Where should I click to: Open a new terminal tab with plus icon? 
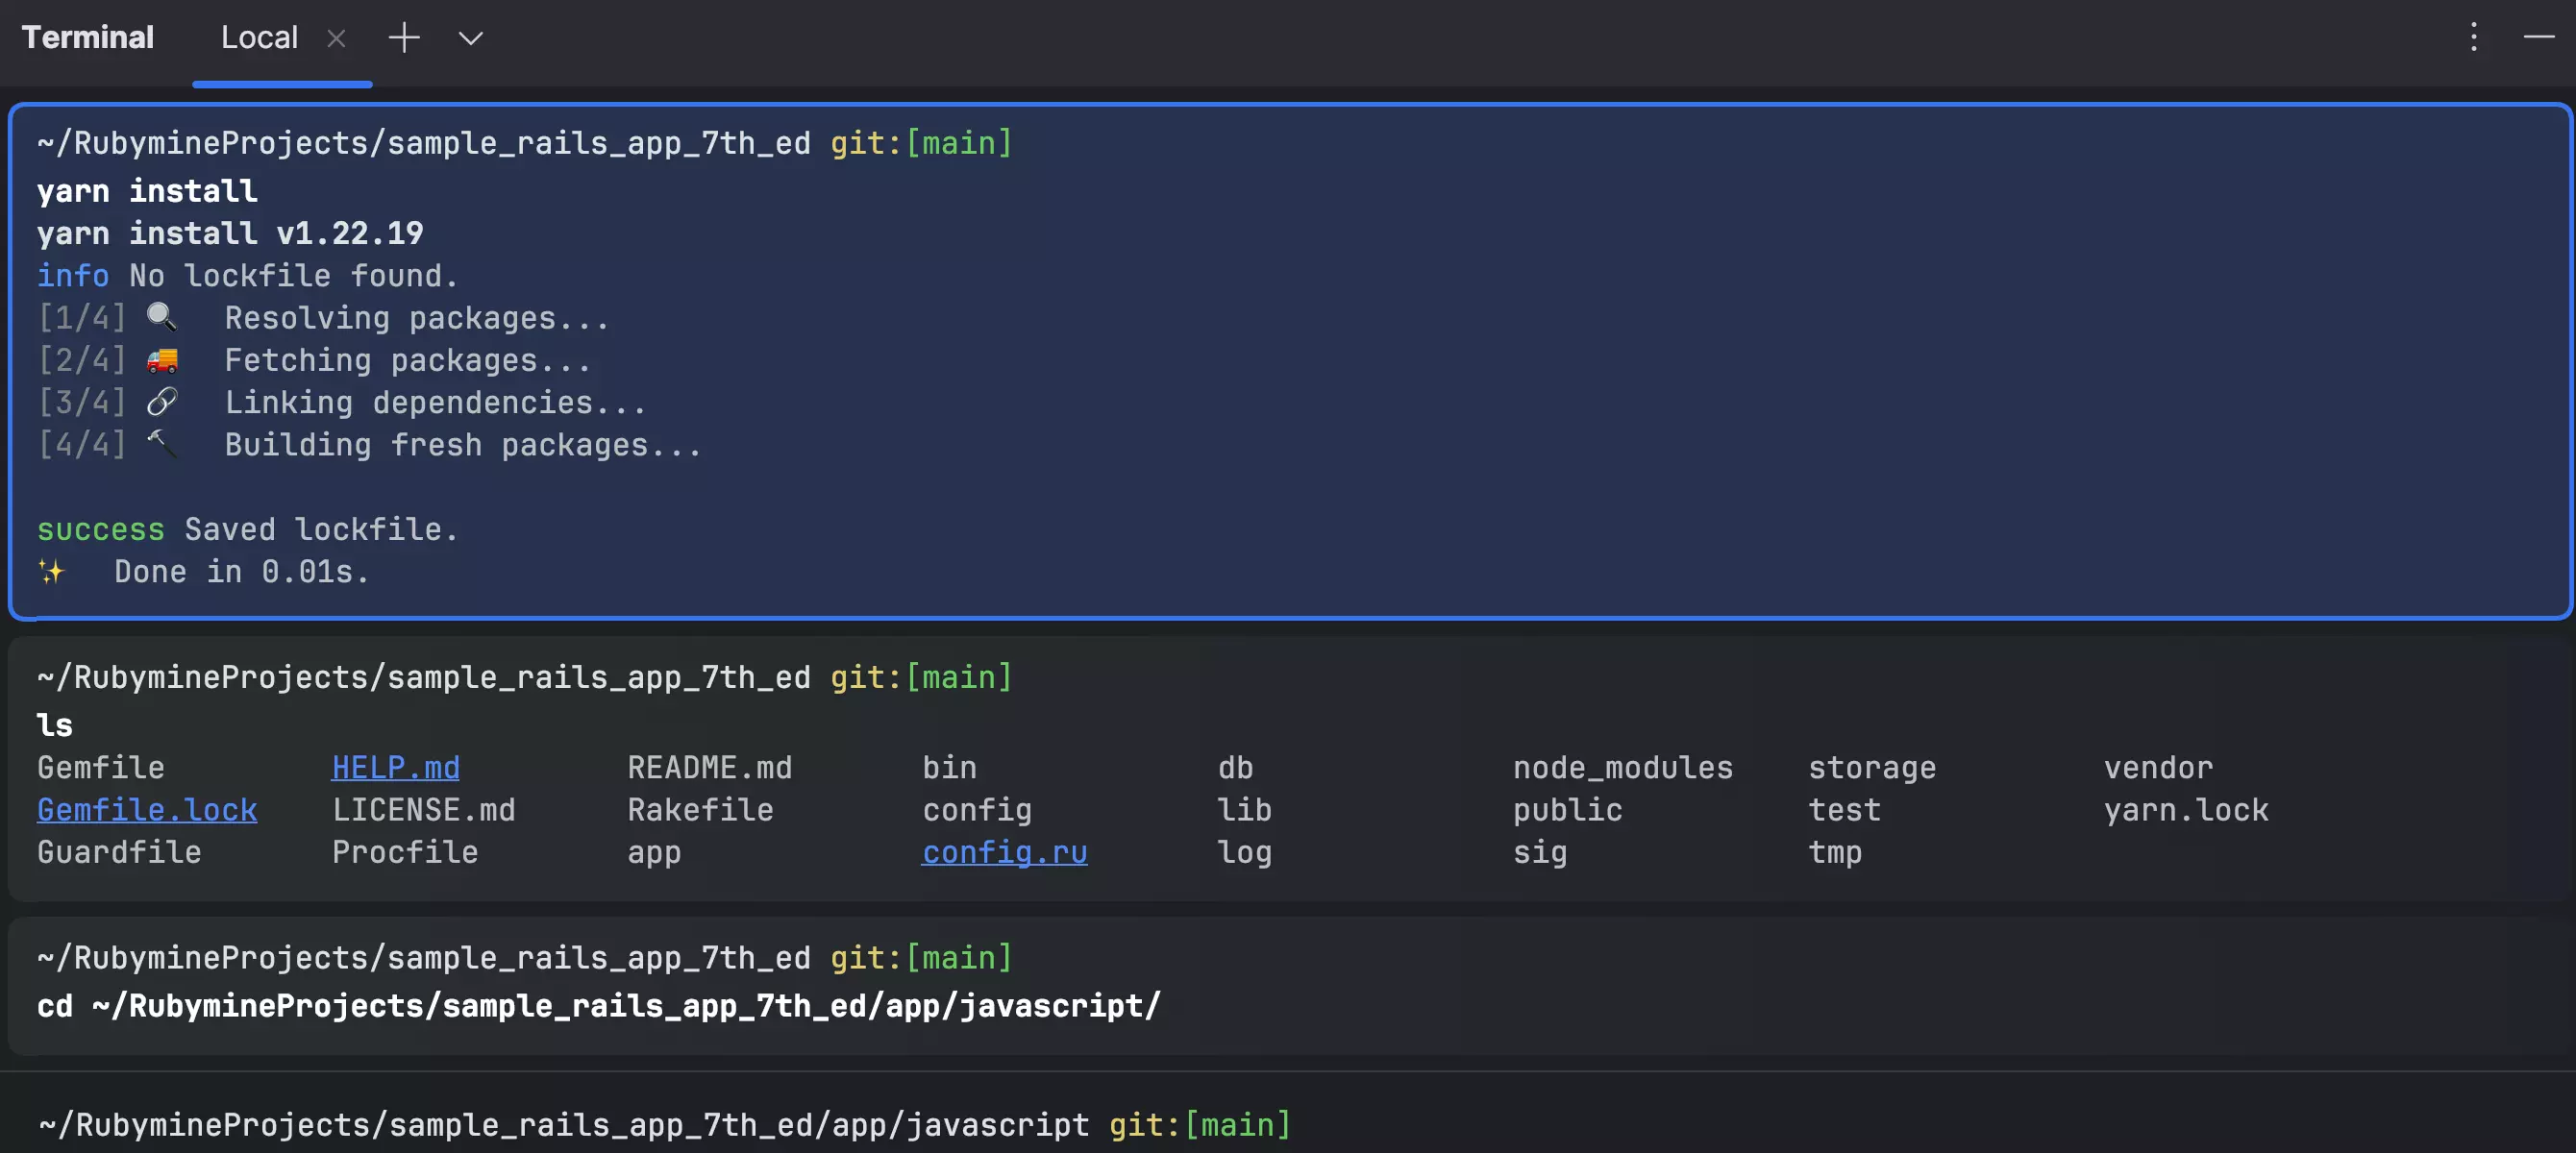404,38
